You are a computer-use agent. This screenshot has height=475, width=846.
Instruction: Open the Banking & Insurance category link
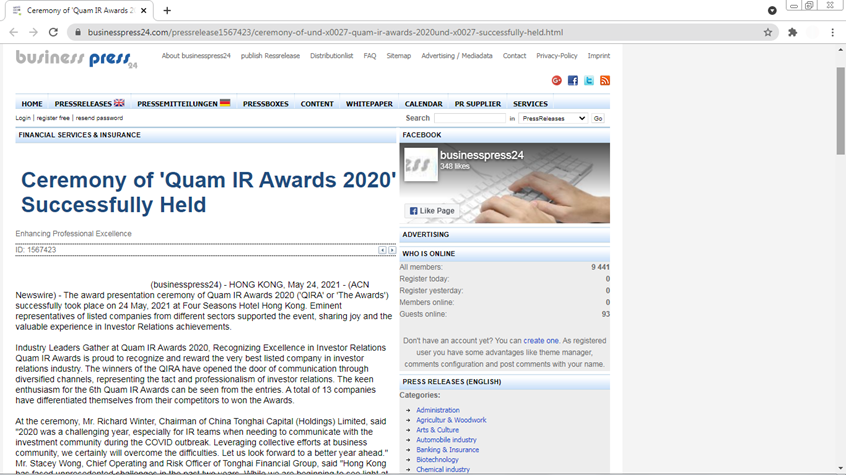click(447, 450)
